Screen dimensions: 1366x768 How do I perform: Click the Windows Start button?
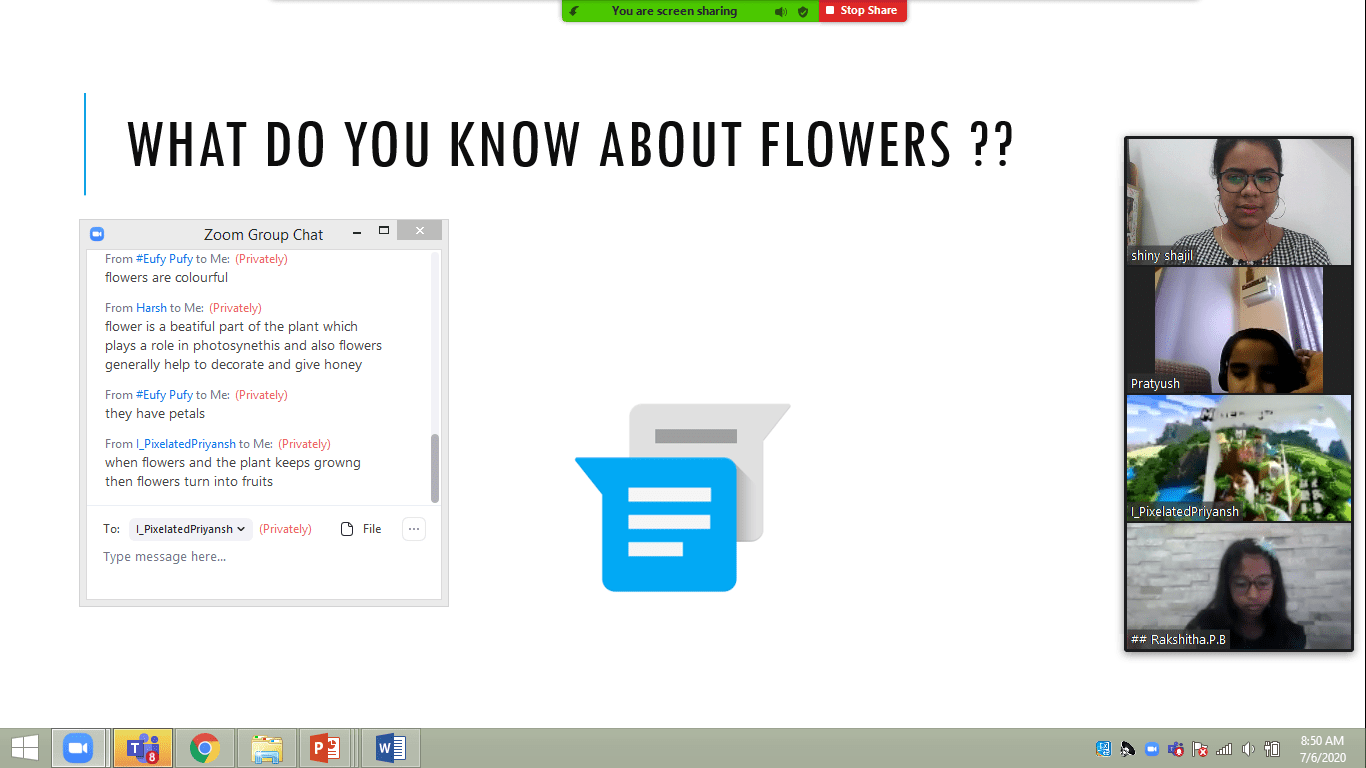point(24,748)
